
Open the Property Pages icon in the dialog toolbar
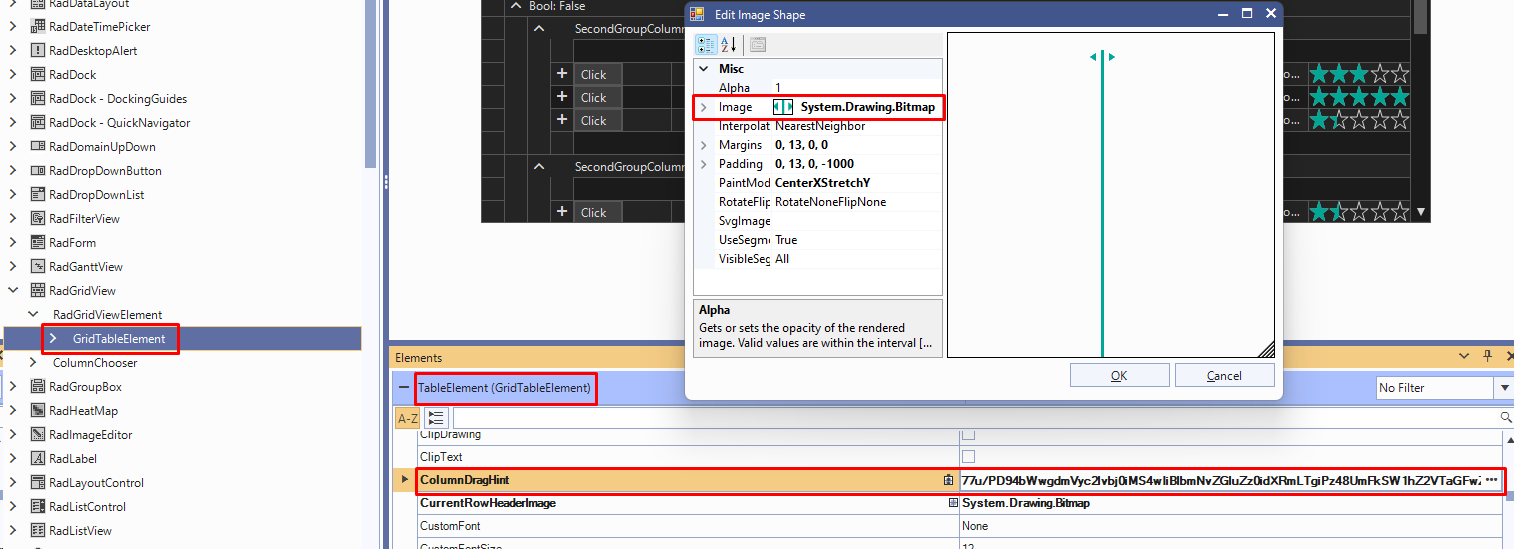[x=758, y=44]
